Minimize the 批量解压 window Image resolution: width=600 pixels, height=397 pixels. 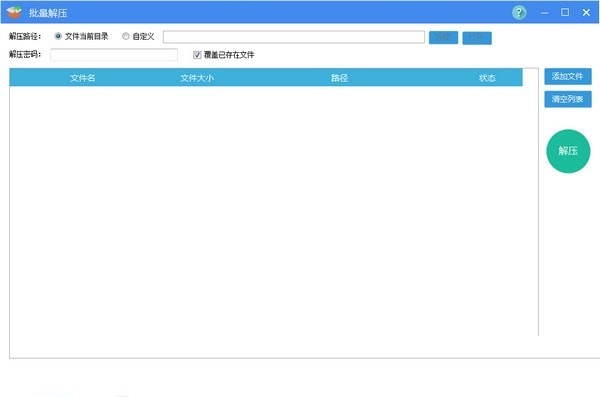[545, 13]
